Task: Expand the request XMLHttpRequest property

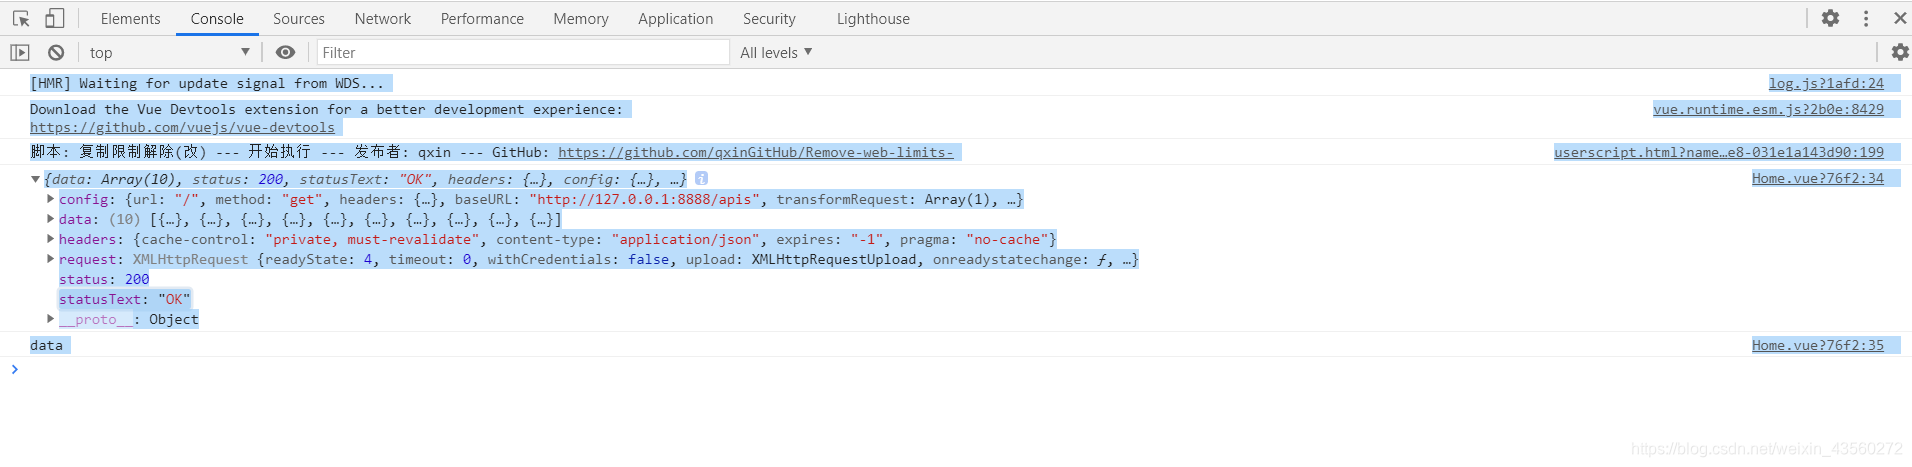Action: pos(50,259)
